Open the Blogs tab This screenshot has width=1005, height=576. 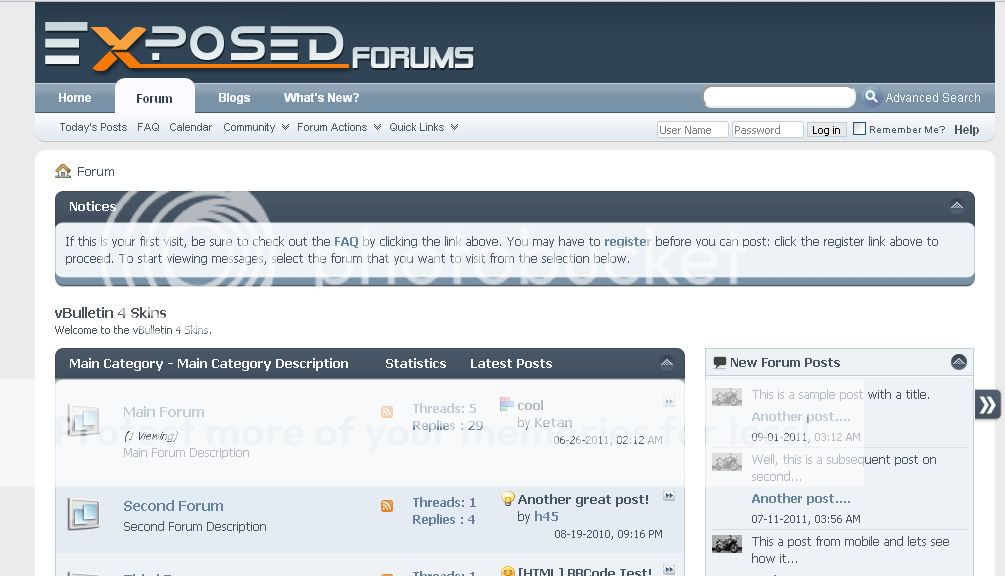coord(234,97)
